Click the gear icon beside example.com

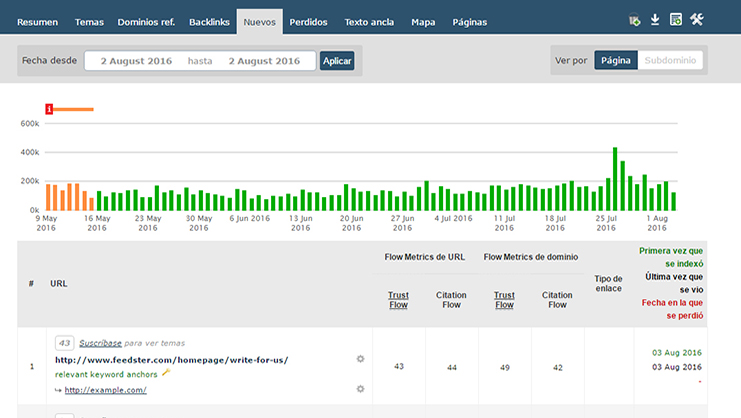[x=361, y=389]
